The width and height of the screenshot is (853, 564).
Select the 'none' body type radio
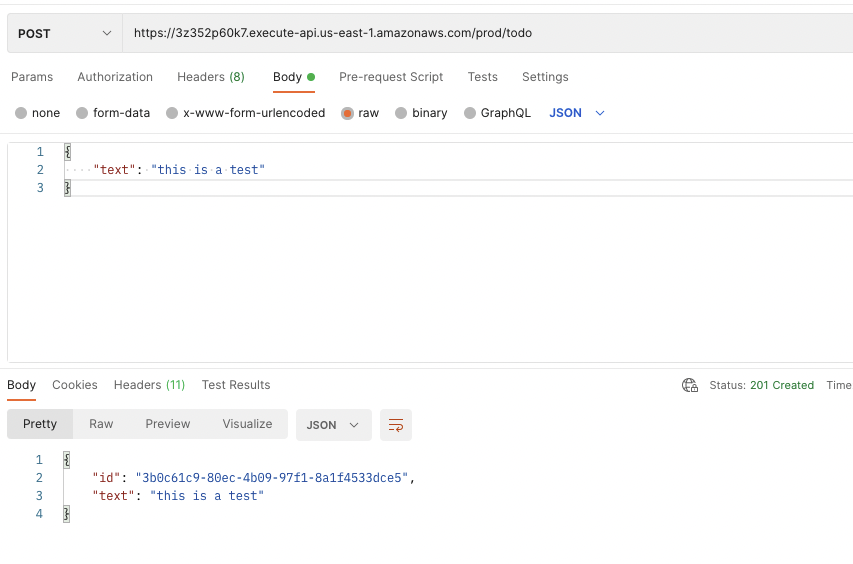[x=21, y=113]
